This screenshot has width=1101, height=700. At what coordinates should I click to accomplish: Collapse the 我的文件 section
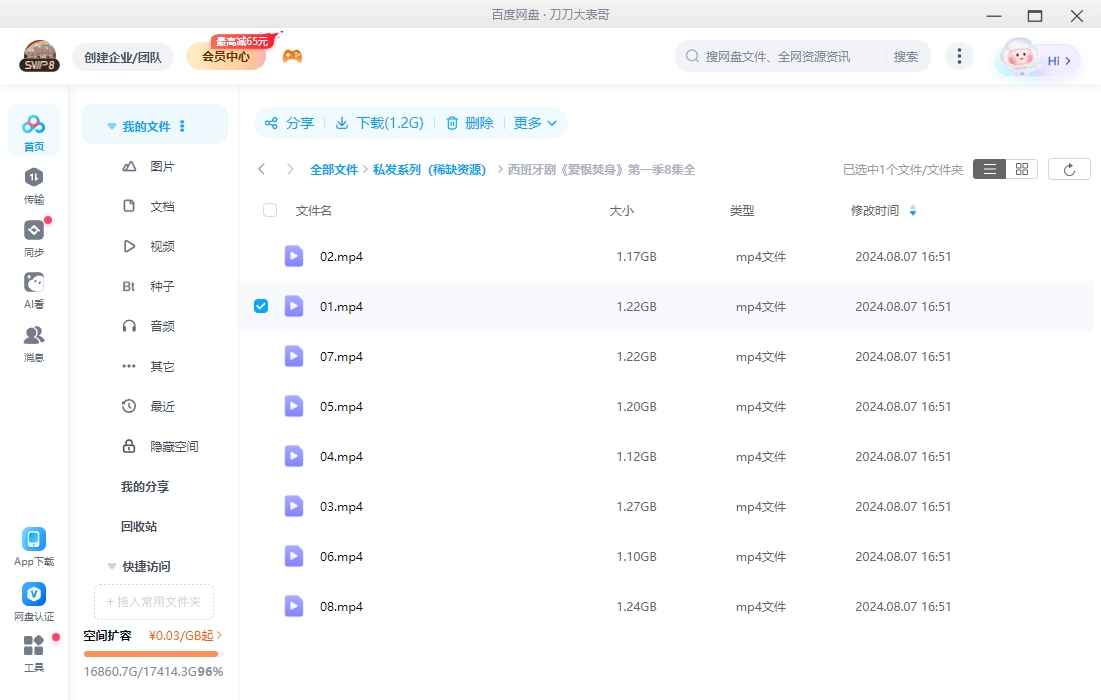click(x=111, y=126)
